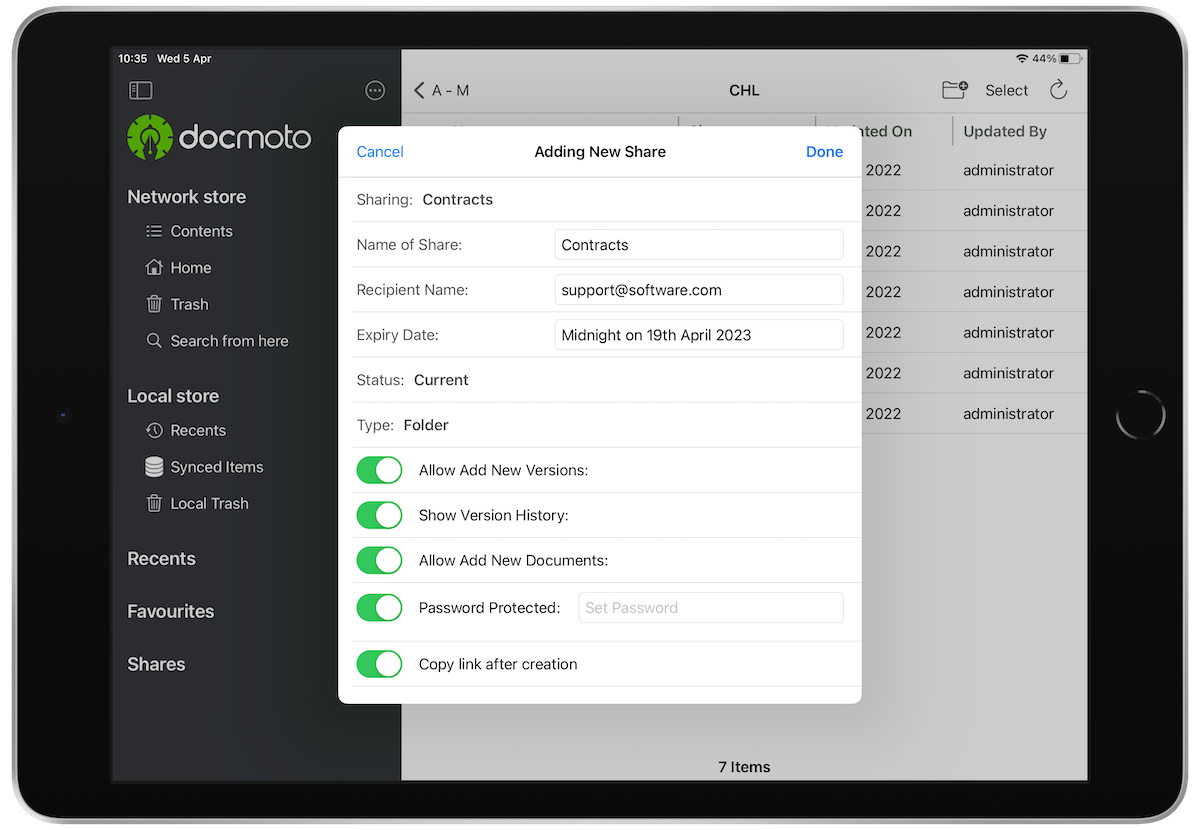The width and height of the screenshot is (1200, 830).
Task: Go back to A - M folder
Action: click(441, 91)
